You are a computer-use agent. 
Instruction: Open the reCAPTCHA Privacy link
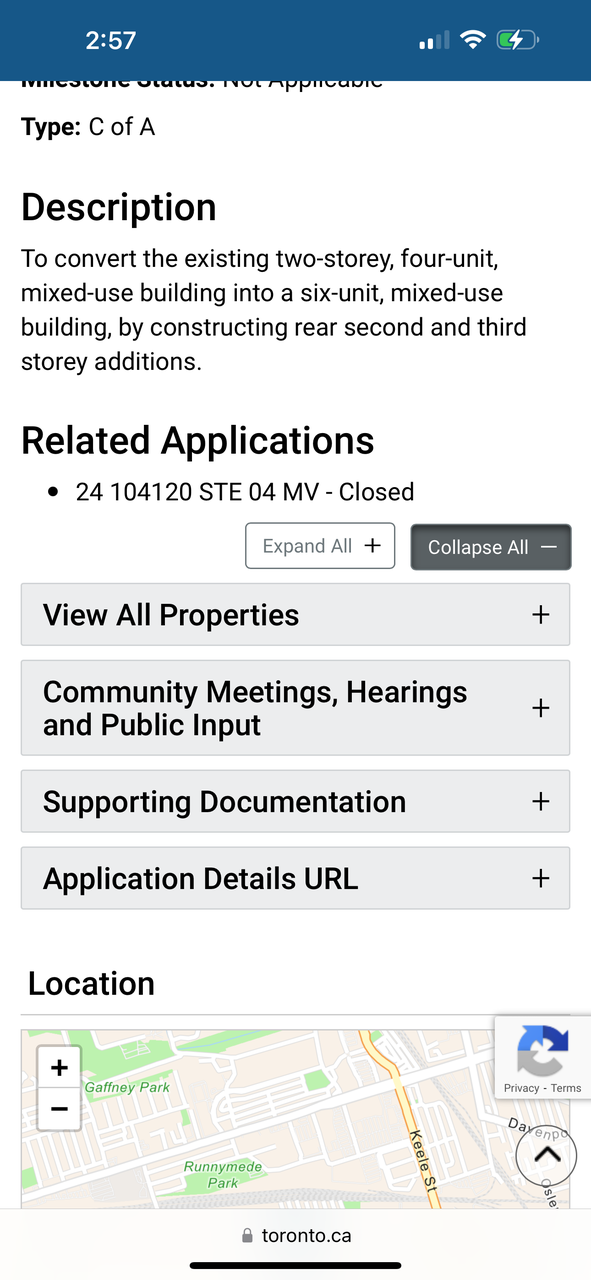pyautogui.click(x=521, y=1088)
